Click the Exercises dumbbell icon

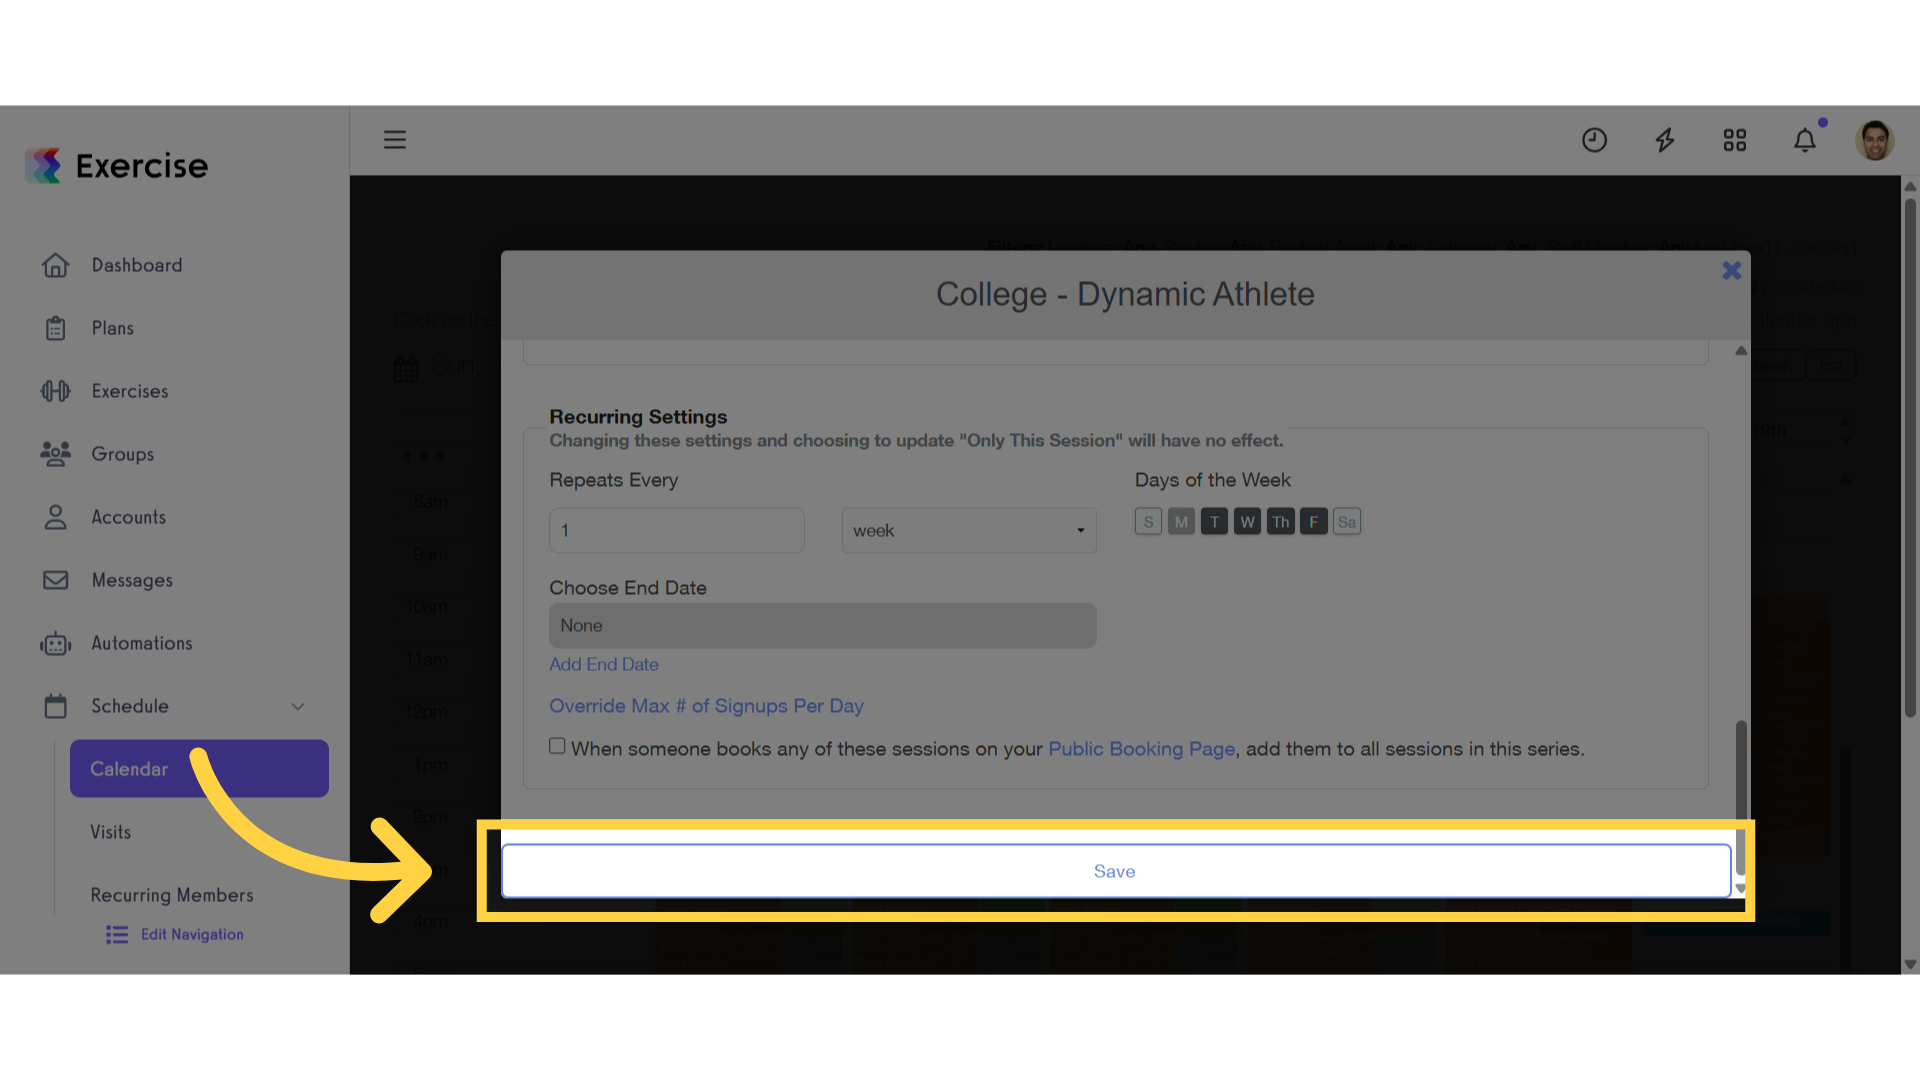pos(56,391)
